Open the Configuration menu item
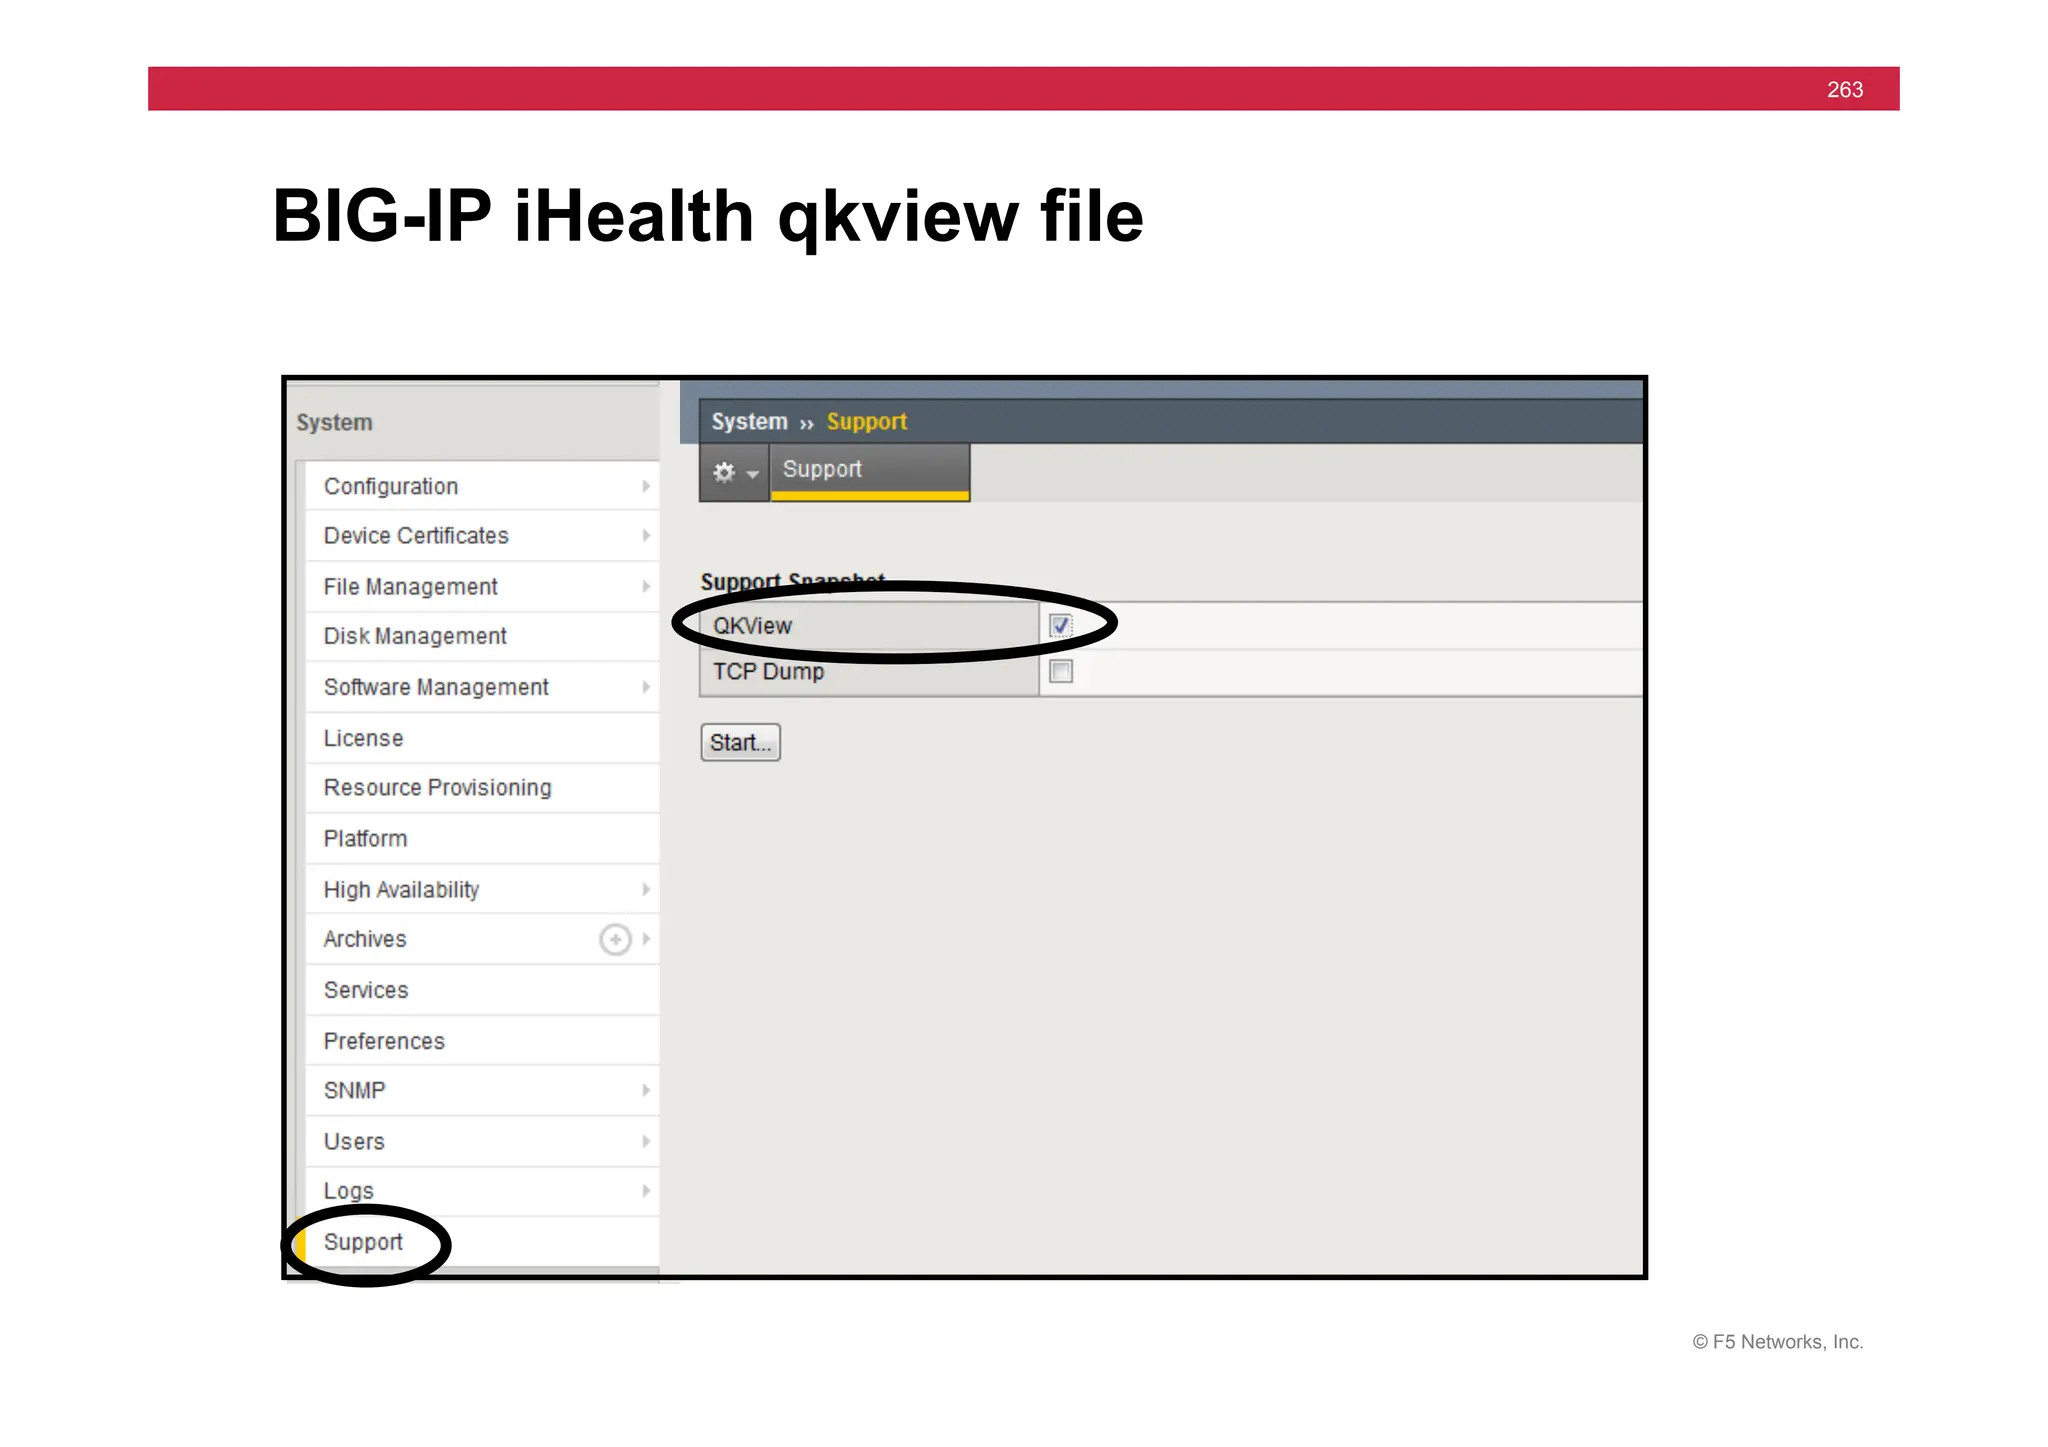This screenshot has height=1447, width=2048. coord(482,486)
